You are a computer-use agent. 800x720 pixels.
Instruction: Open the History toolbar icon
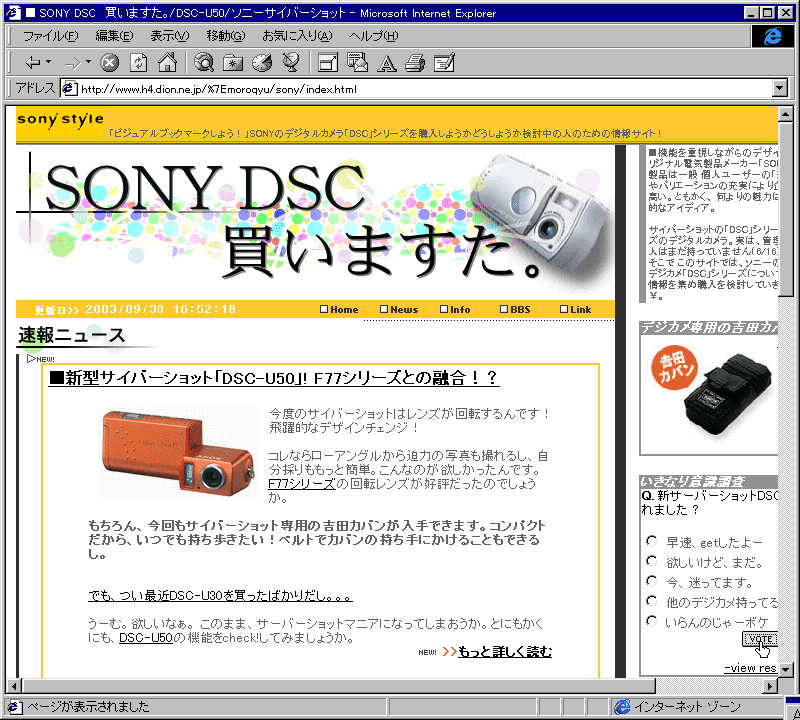pos(262,63)
